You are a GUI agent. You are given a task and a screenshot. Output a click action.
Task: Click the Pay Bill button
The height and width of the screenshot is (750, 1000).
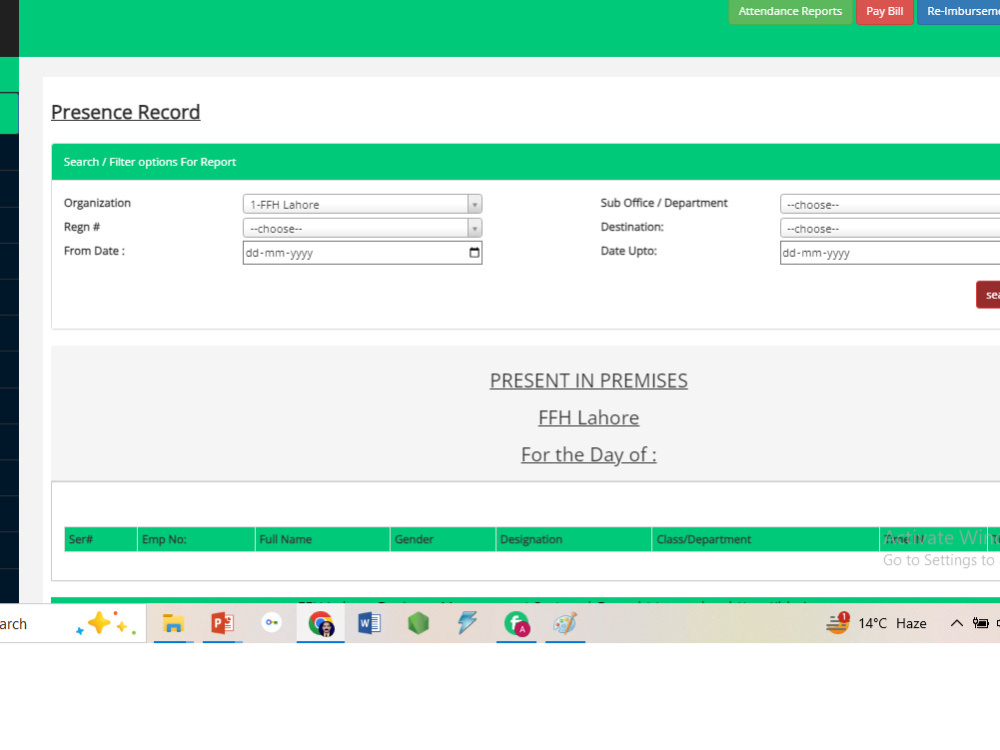coord(885,11)
